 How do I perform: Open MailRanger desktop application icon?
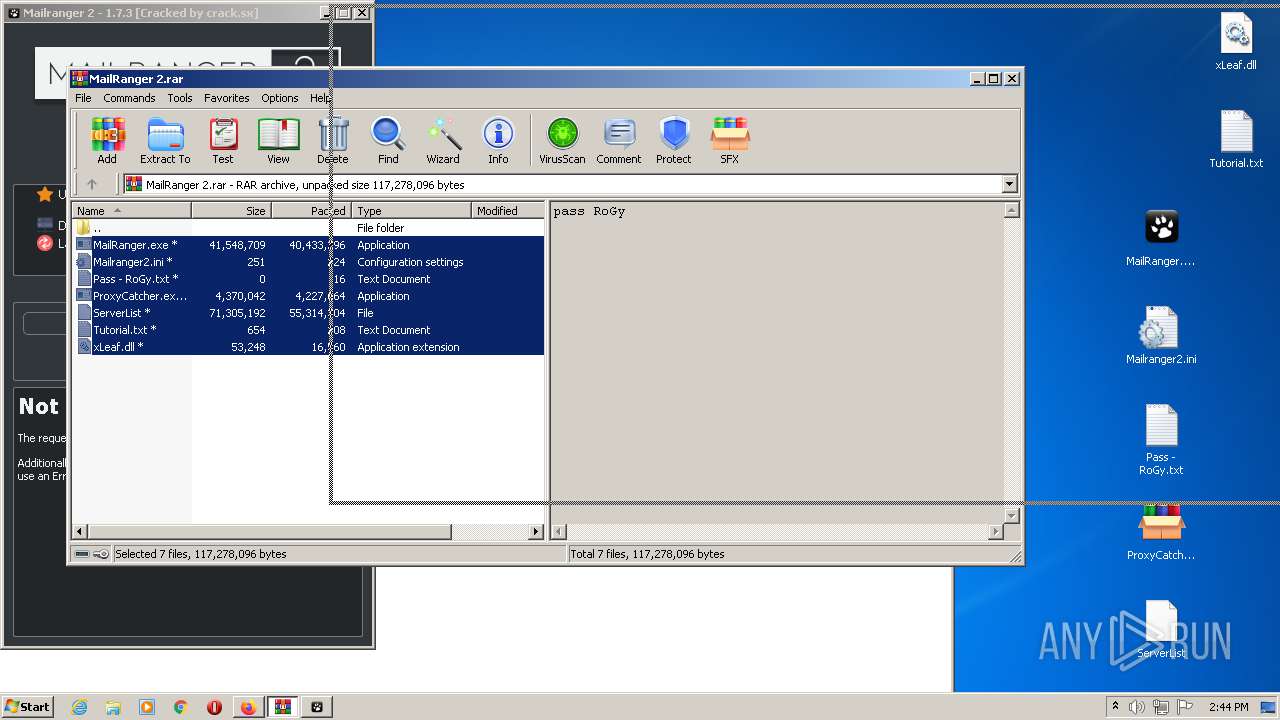click(x=1161, y=238)
